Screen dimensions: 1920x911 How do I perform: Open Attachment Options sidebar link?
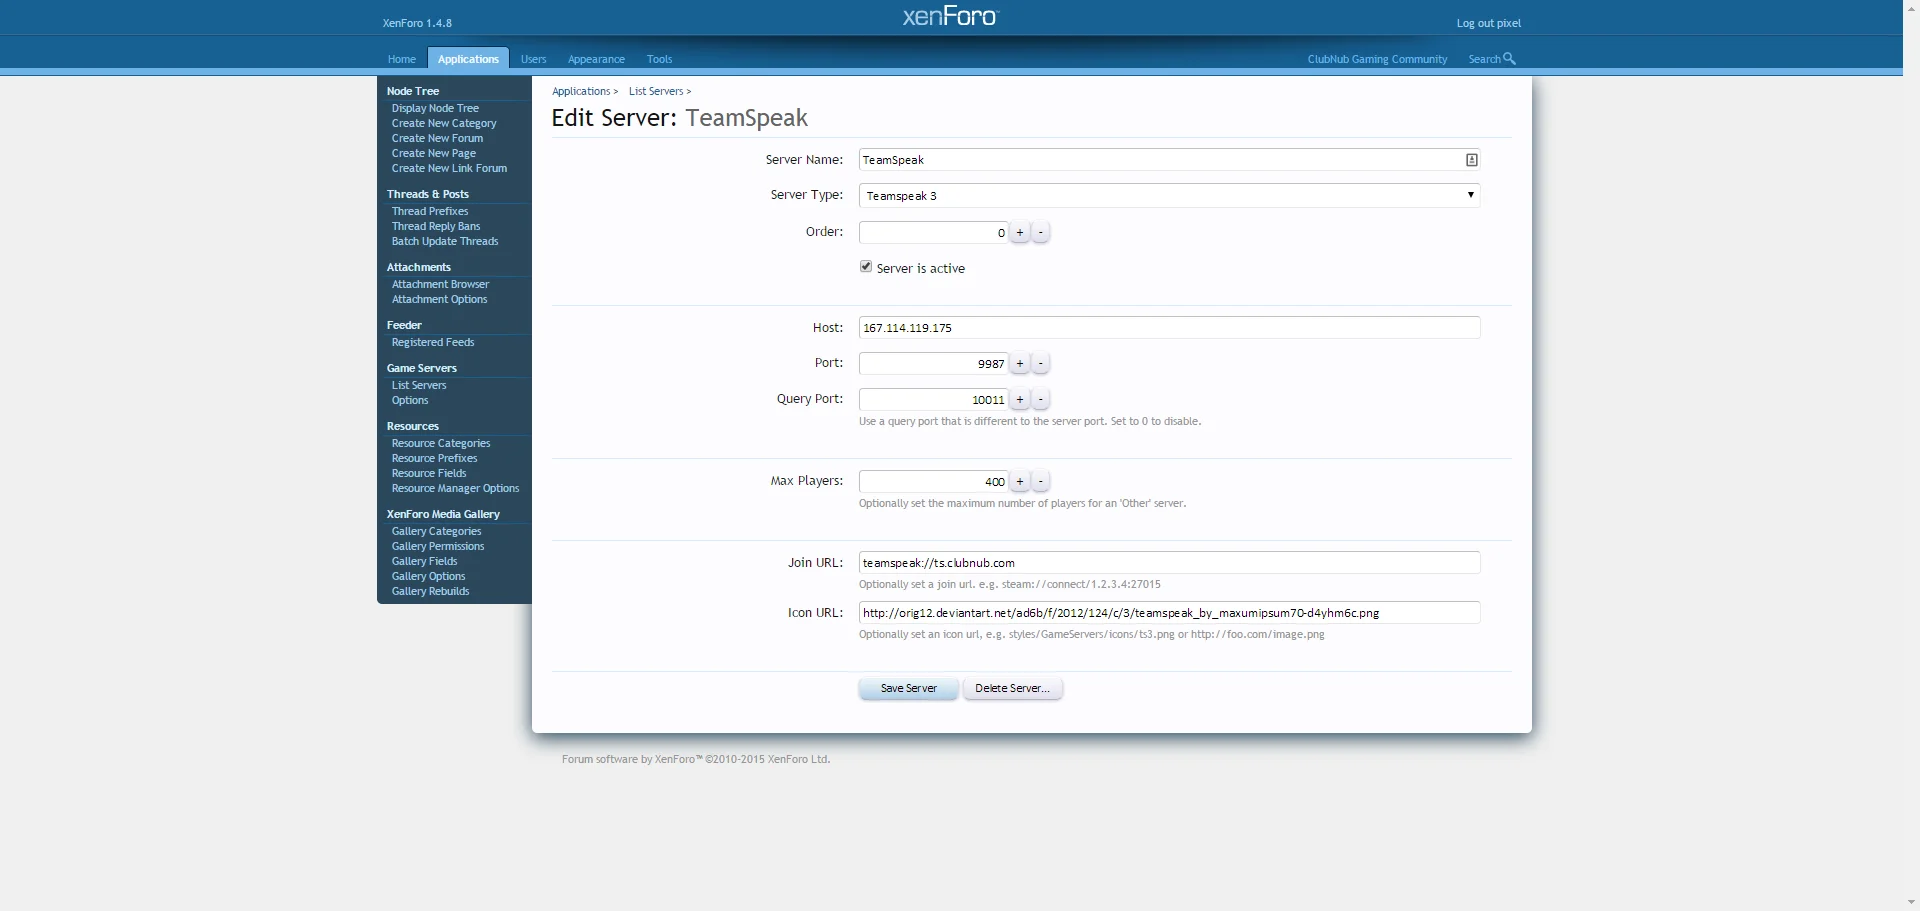[439, 299]
